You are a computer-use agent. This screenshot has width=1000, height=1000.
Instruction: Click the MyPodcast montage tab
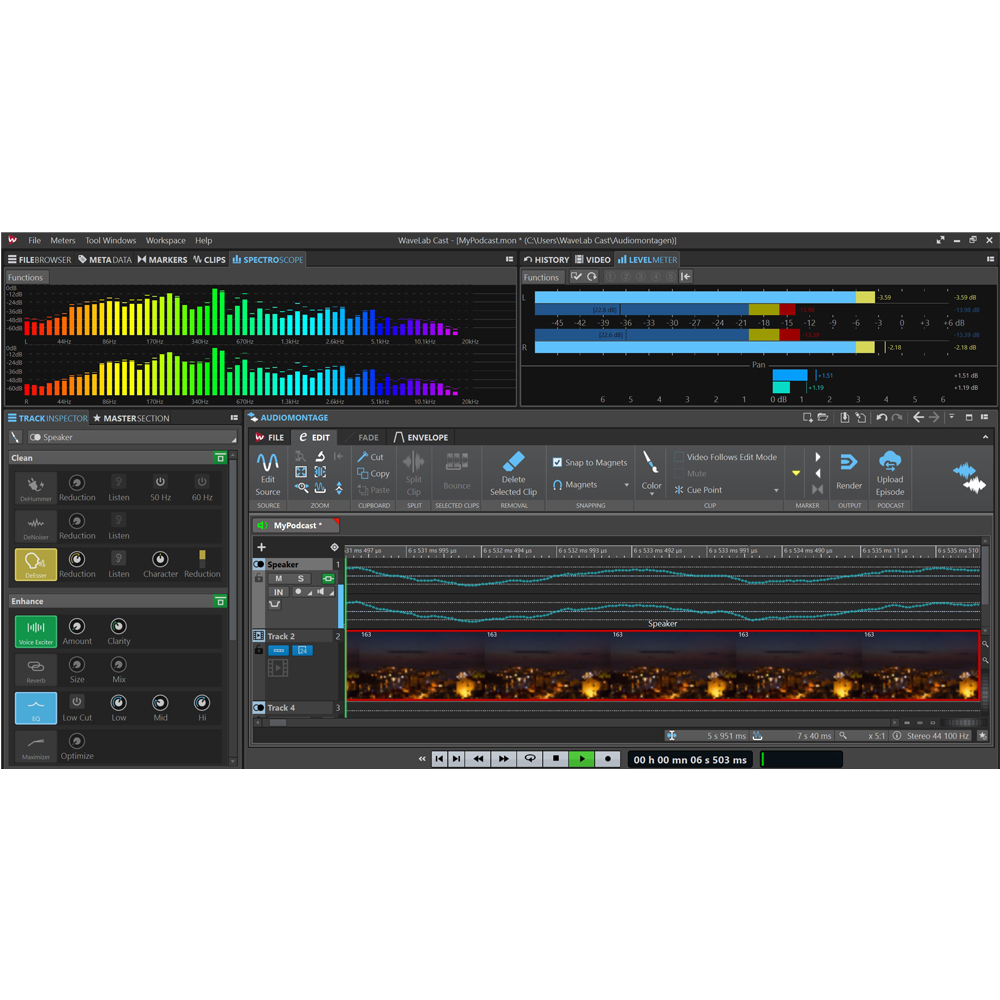[x=297, y=526]
